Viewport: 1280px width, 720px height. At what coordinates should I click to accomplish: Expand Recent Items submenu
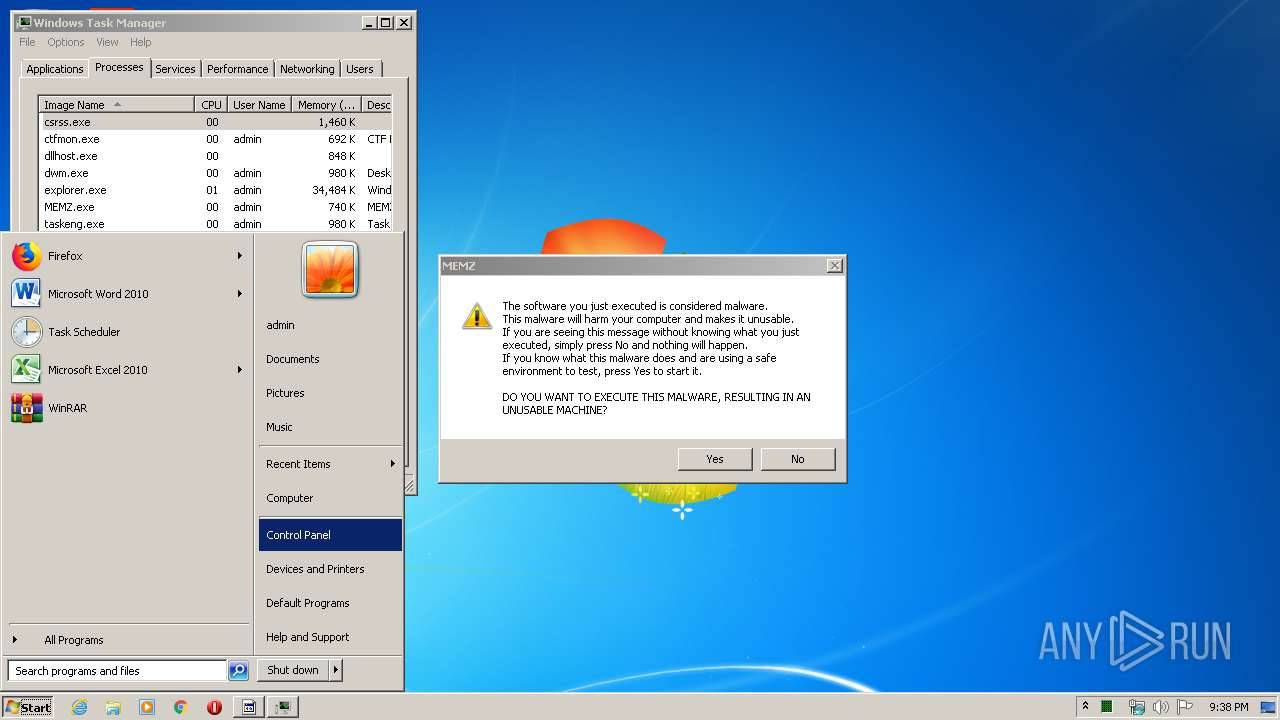coord(330,464)
